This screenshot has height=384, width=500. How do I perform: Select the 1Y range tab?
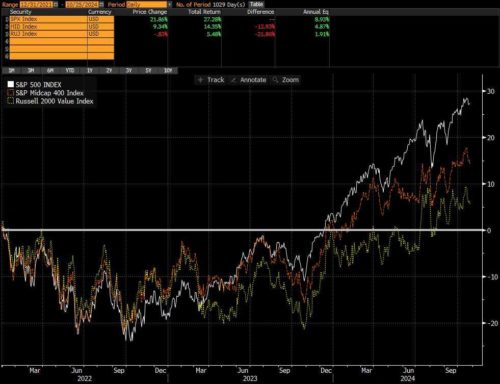(x=90, y=71)
